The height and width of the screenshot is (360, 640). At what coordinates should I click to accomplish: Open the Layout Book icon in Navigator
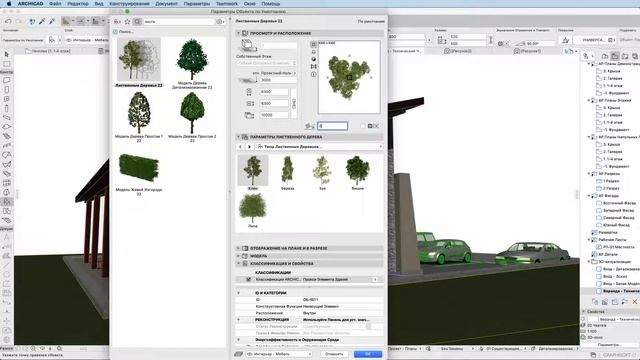pos(625,56)
